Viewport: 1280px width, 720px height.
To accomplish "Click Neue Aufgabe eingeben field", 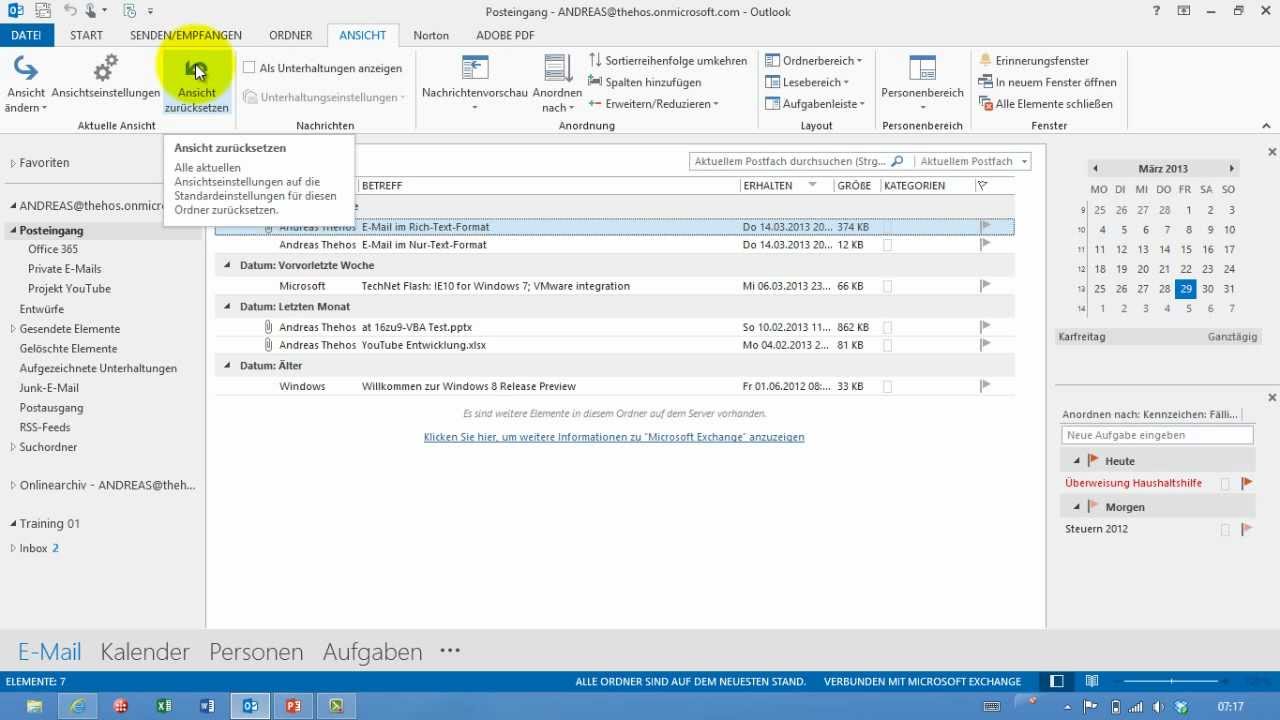I will tap(1157, 435).
